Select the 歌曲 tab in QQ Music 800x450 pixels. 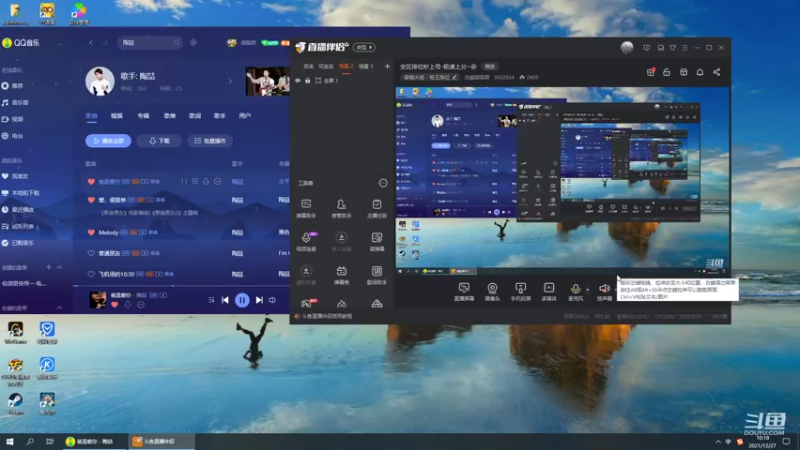click(x=91, y=116)
